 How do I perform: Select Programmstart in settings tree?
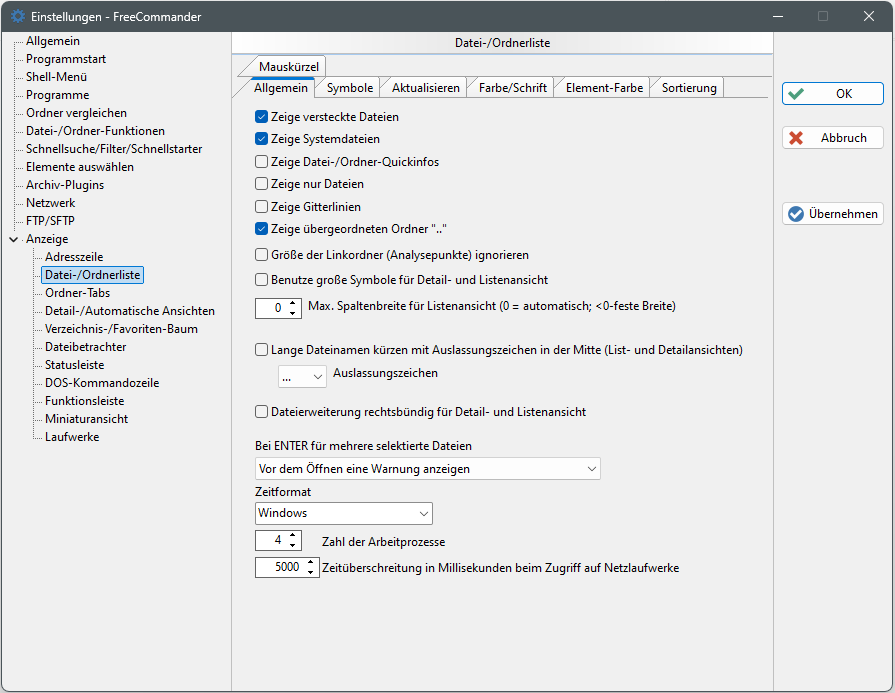(x=66, y=59)
